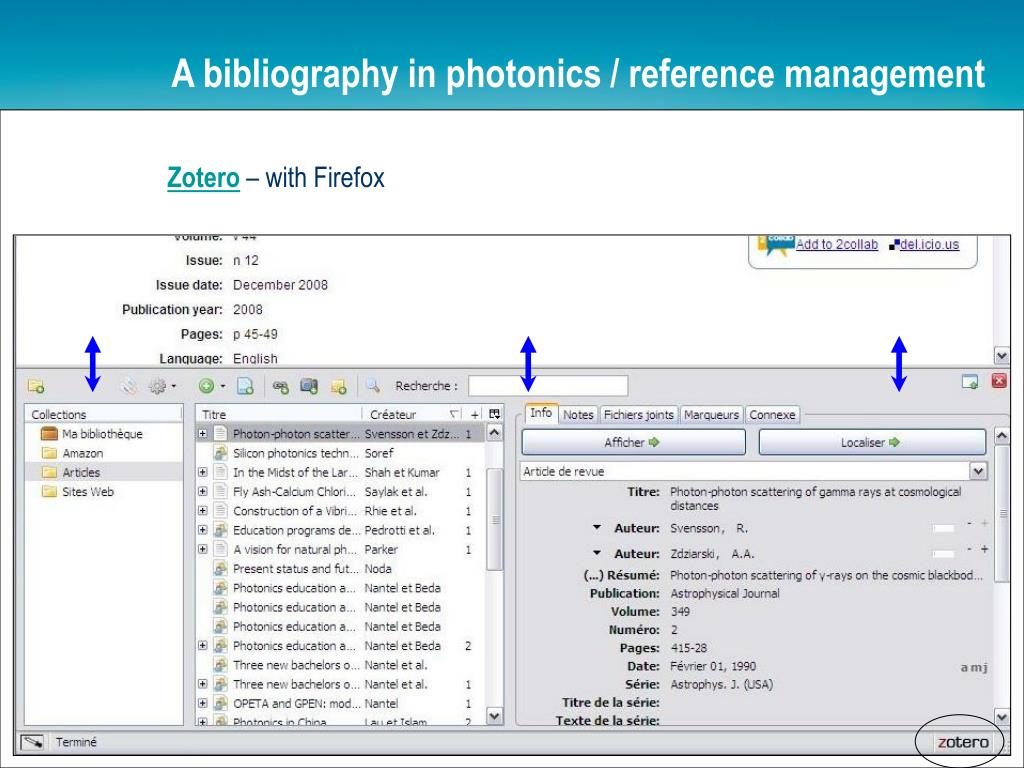Click the new collection folder icon
1024x768 pixels.
coord(36,386)
